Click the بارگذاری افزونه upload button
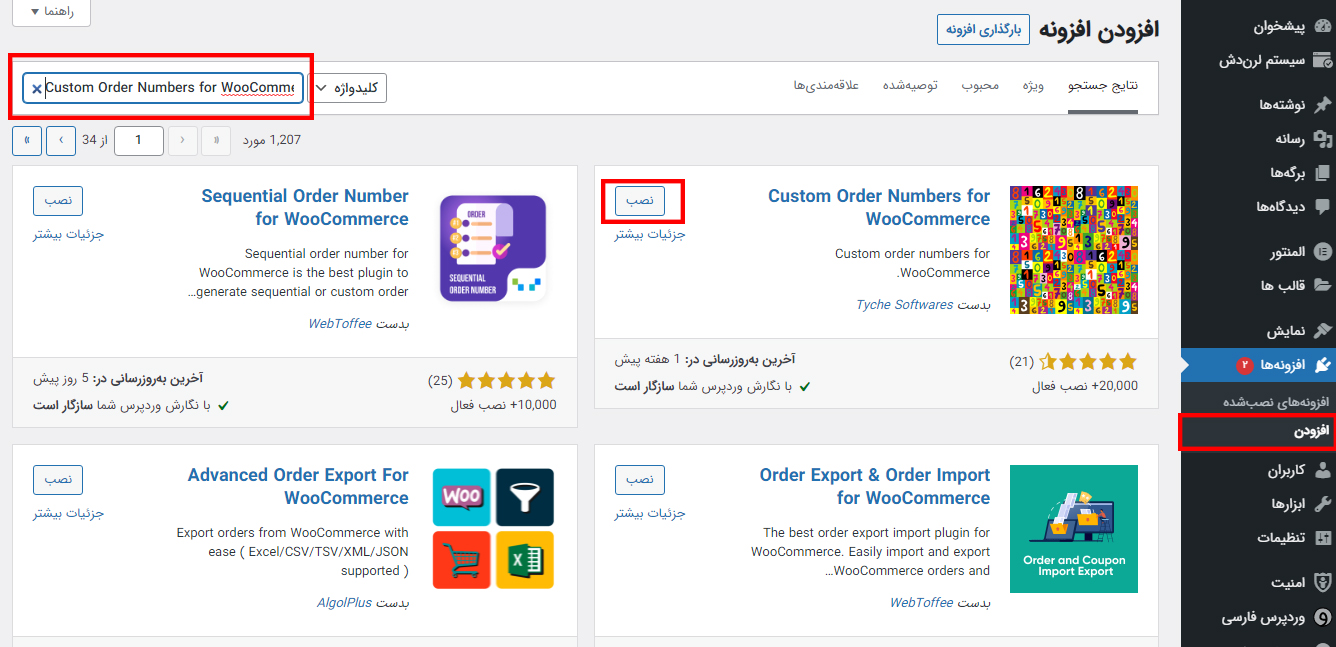 point(983,29)
